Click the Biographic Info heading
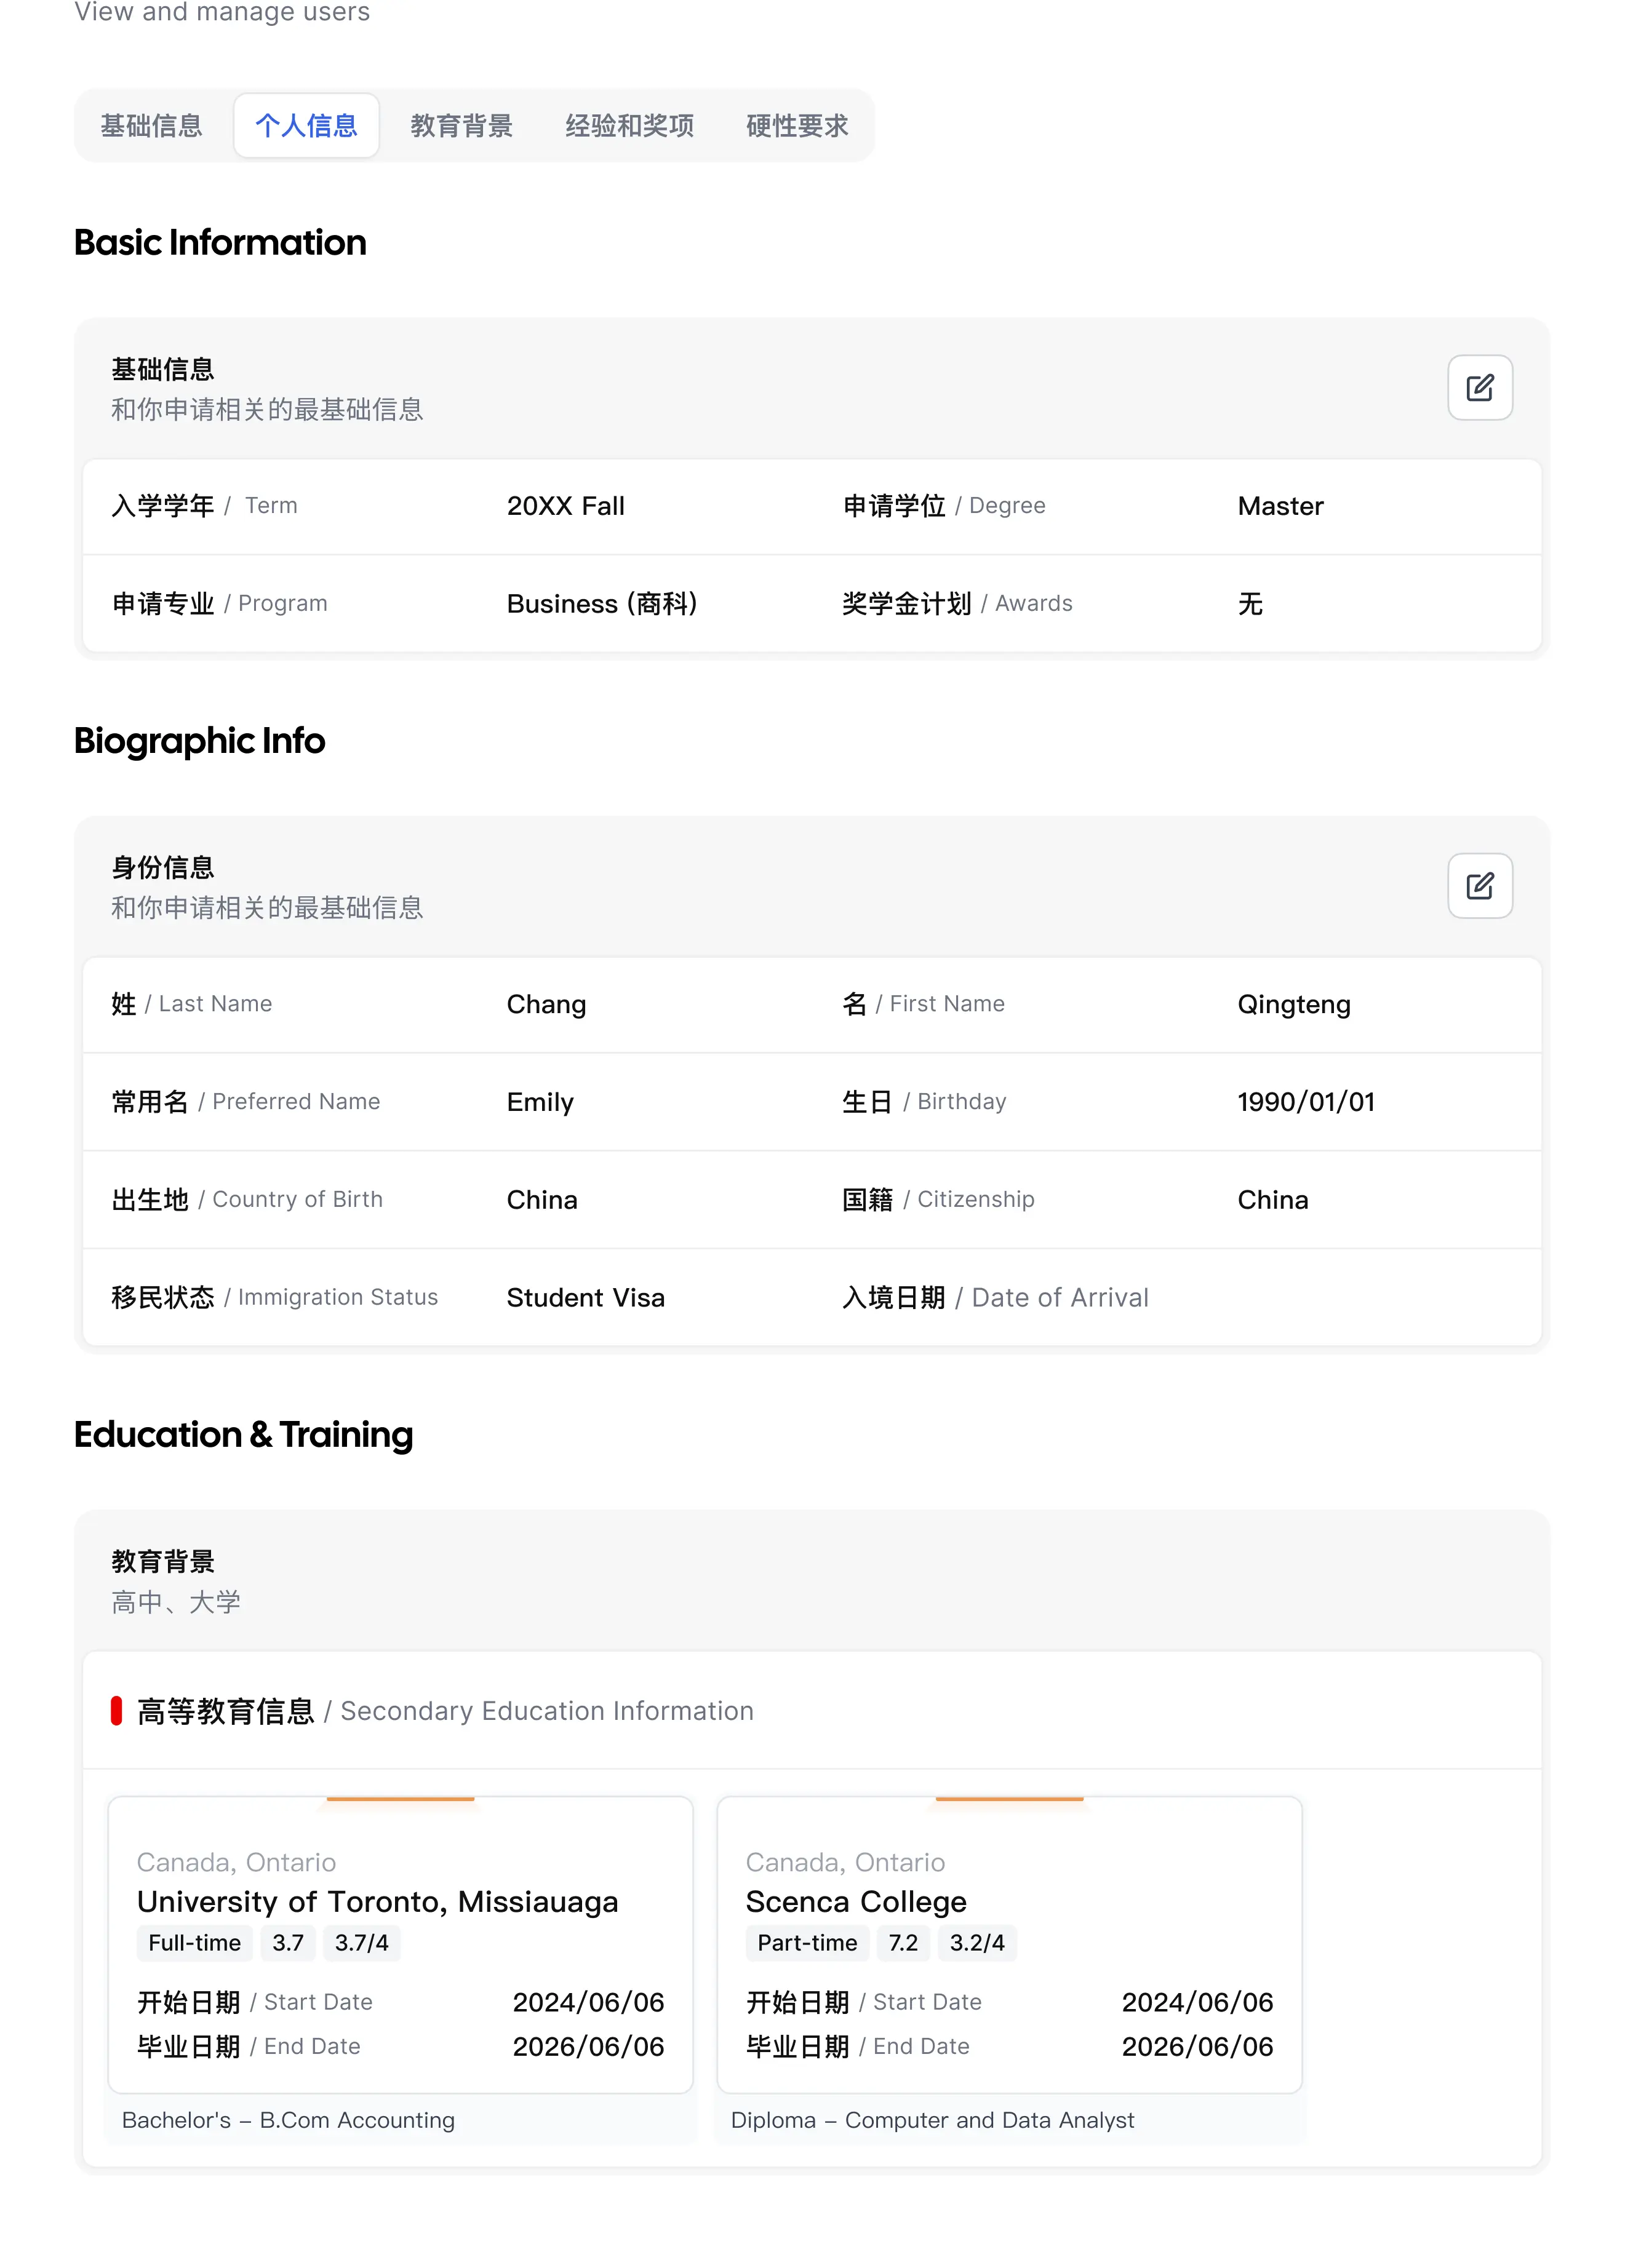 pos(199,741)
